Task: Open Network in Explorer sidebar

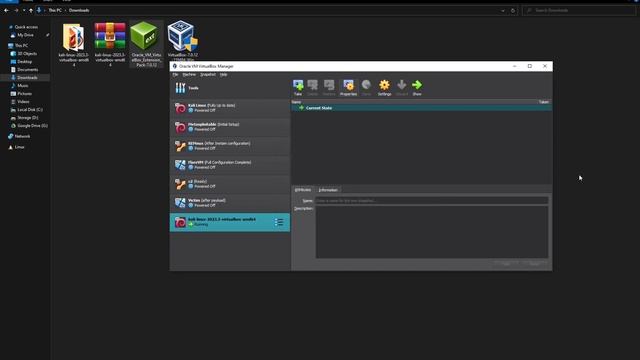Action: coord(22,136)
